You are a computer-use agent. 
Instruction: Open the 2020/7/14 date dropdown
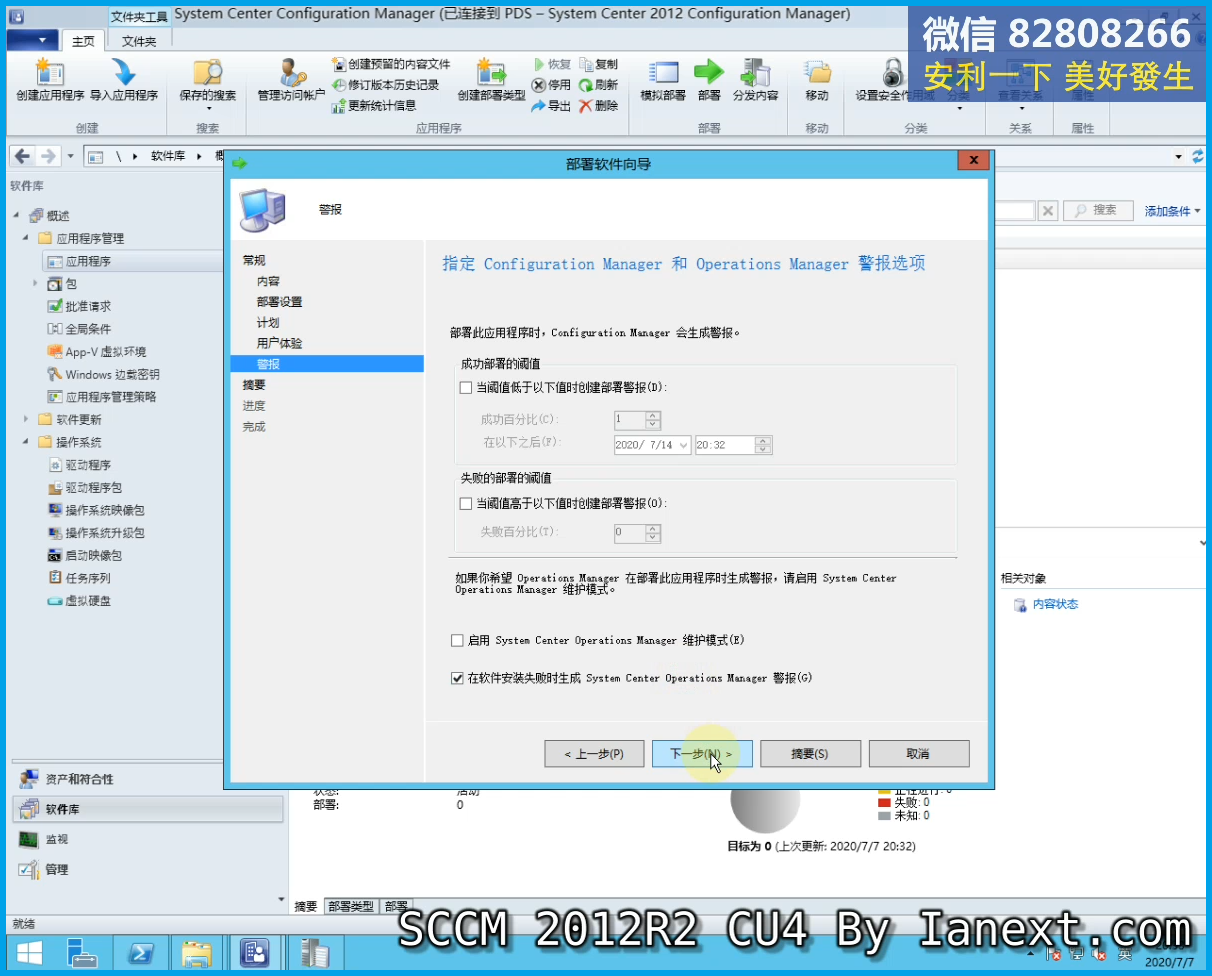[683, 445]
